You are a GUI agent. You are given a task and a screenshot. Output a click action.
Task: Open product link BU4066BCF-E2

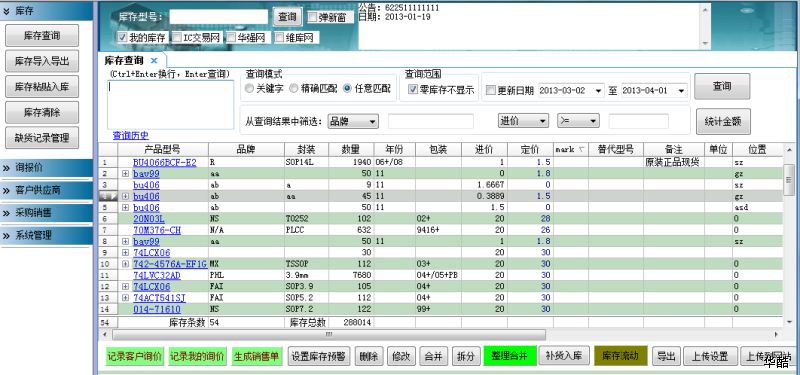165,163
